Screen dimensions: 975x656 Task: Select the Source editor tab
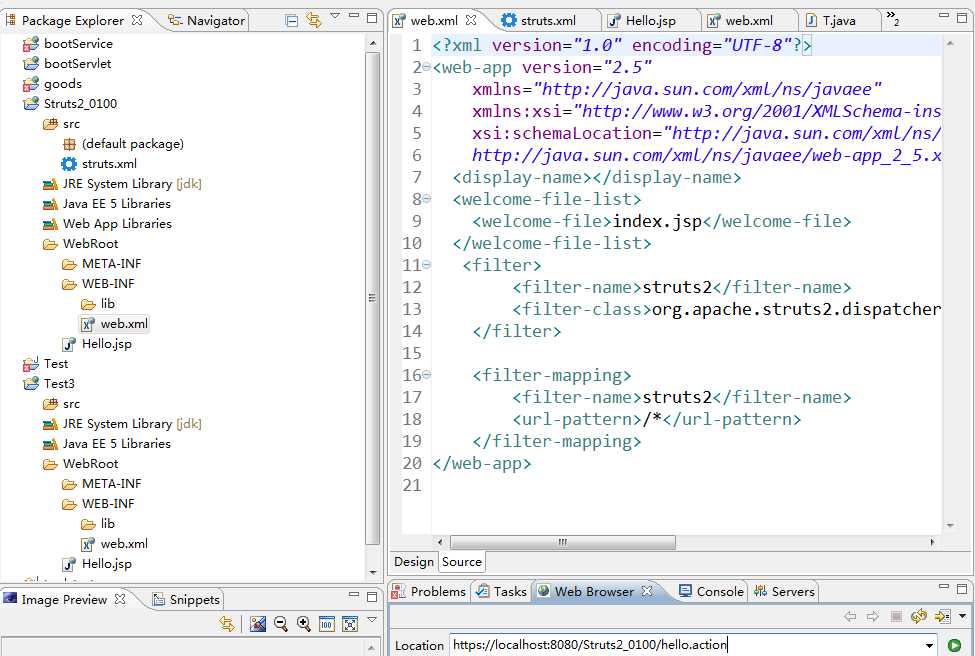point(461,561)
